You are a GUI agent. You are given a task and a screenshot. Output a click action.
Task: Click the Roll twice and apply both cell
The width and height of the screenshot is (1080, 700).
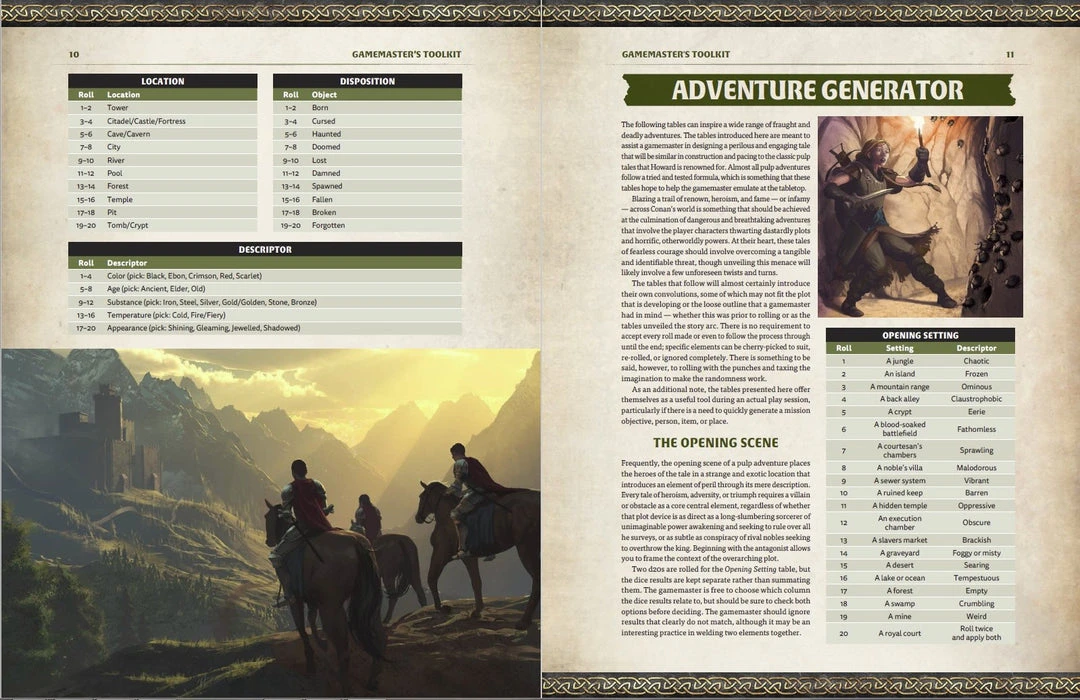click(x=976, y=633)
